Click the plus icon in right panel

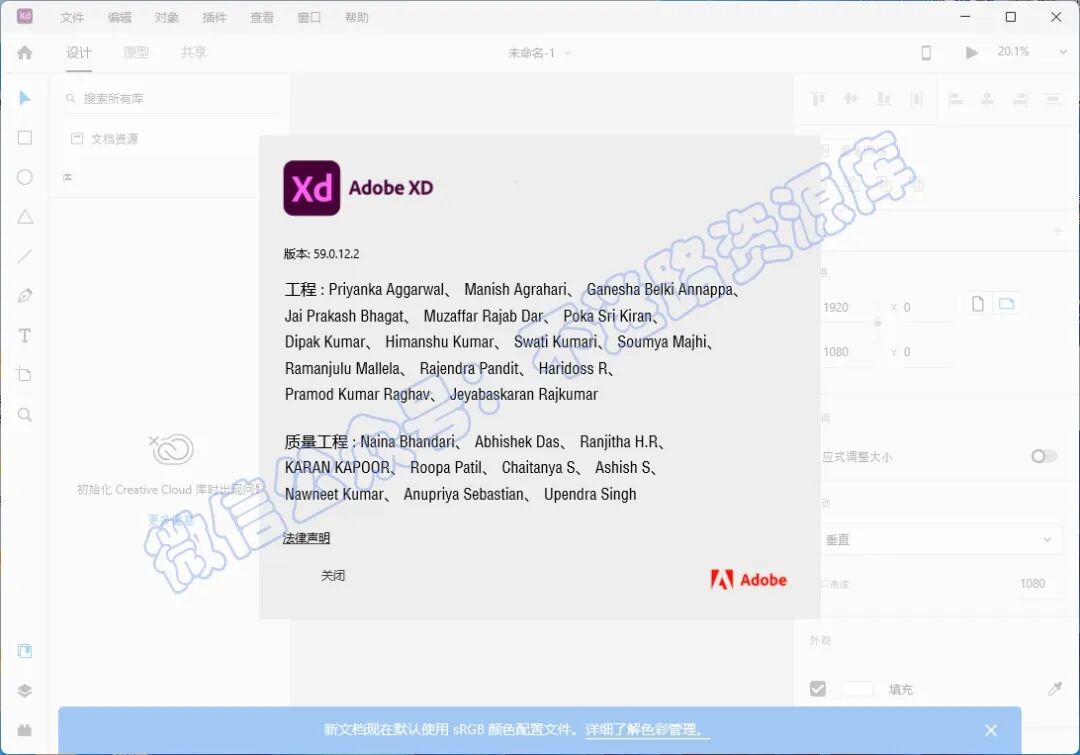(x=1057, y=231)
